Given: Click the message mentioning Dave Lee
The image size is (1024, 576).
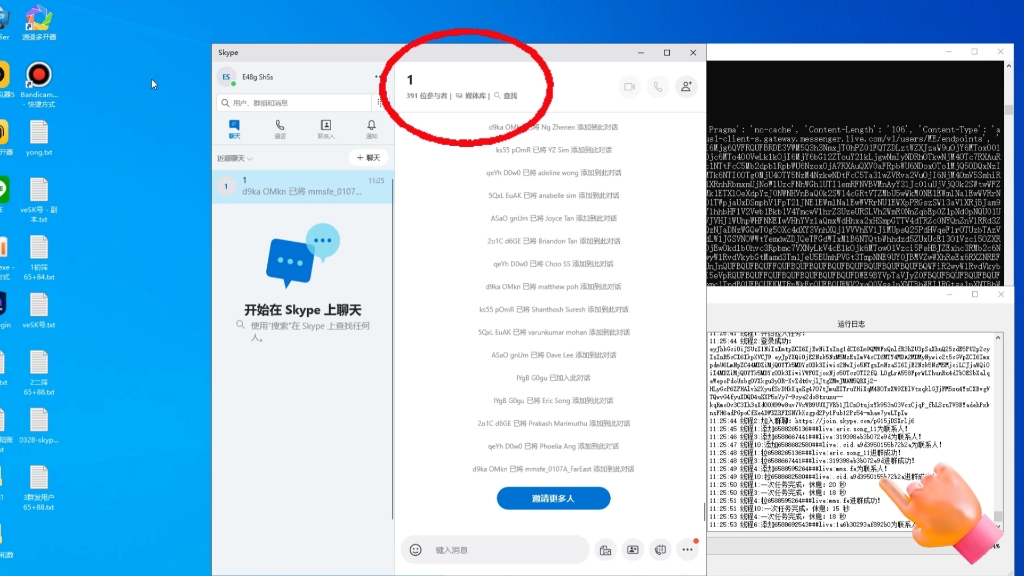Looking at the screenshot, I should point(553,355).
